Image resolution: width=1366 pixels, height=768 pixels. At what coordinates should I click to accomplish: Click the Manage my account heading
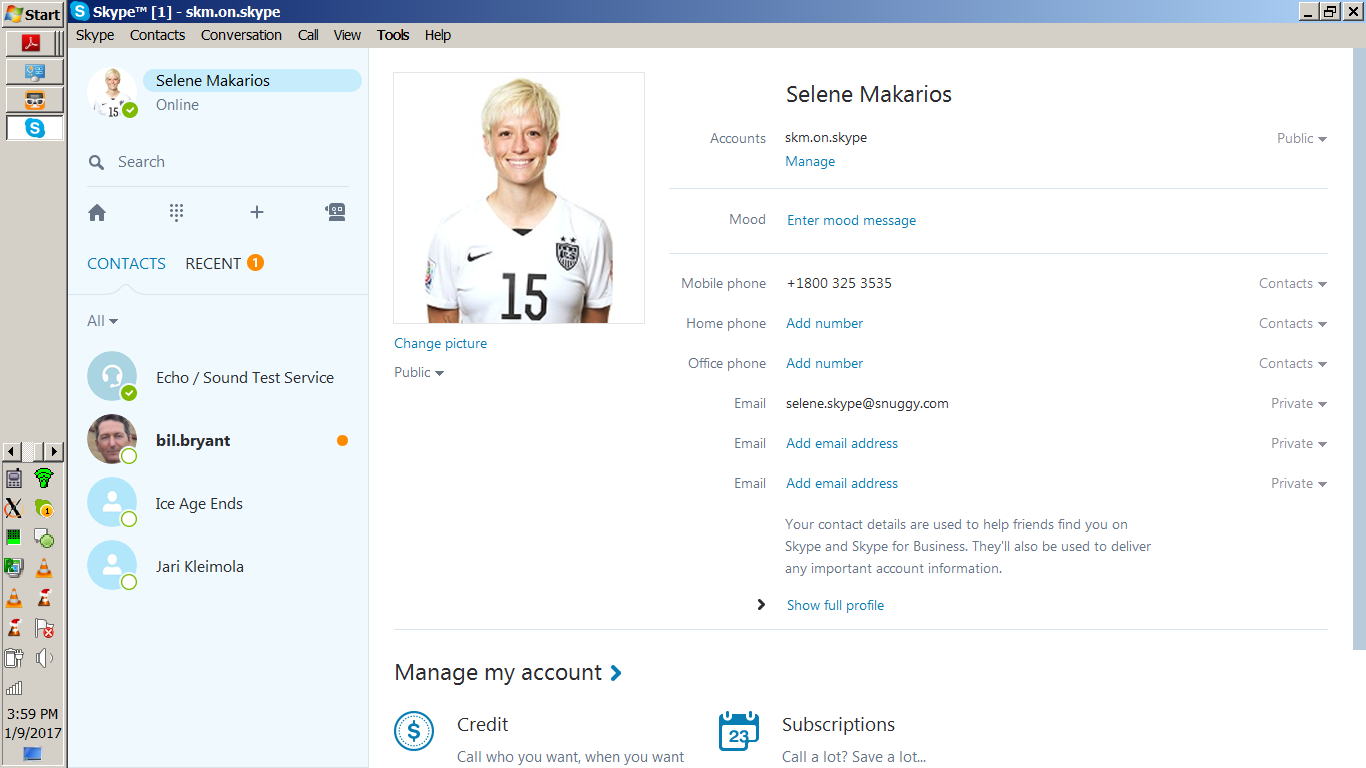[x=498, y=673]
